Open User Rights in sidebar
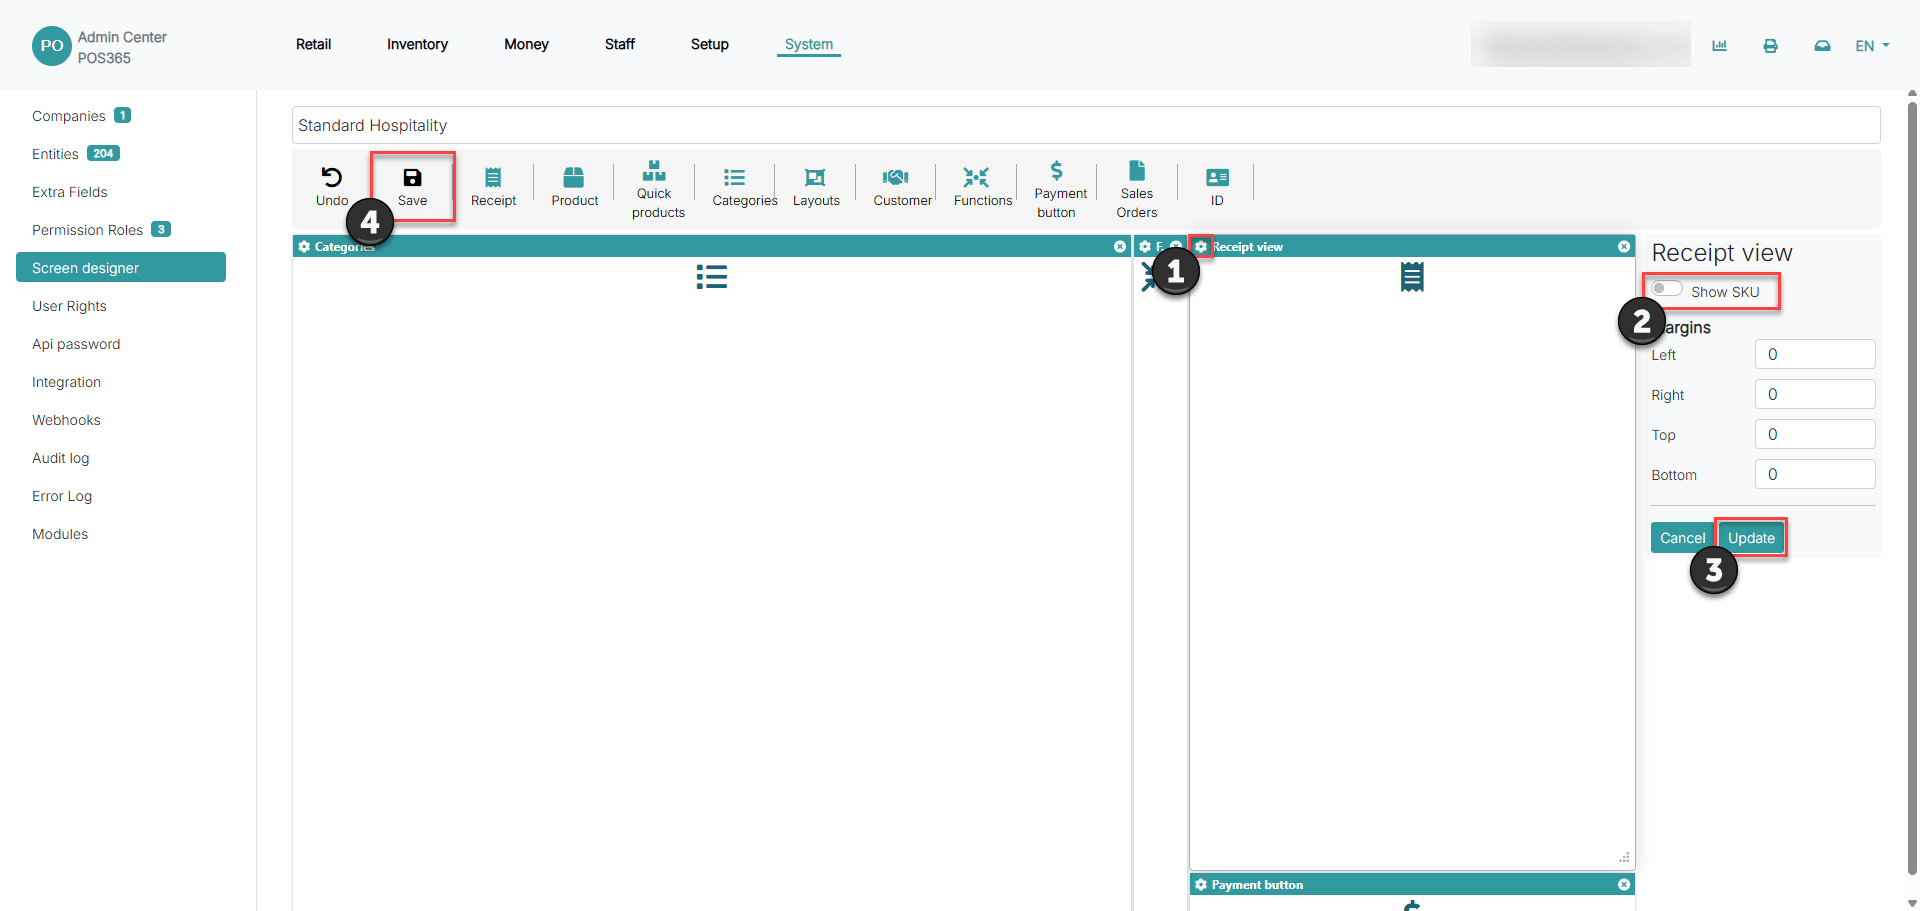This screenshot has height=911, width=1920. tap(69, 306)
